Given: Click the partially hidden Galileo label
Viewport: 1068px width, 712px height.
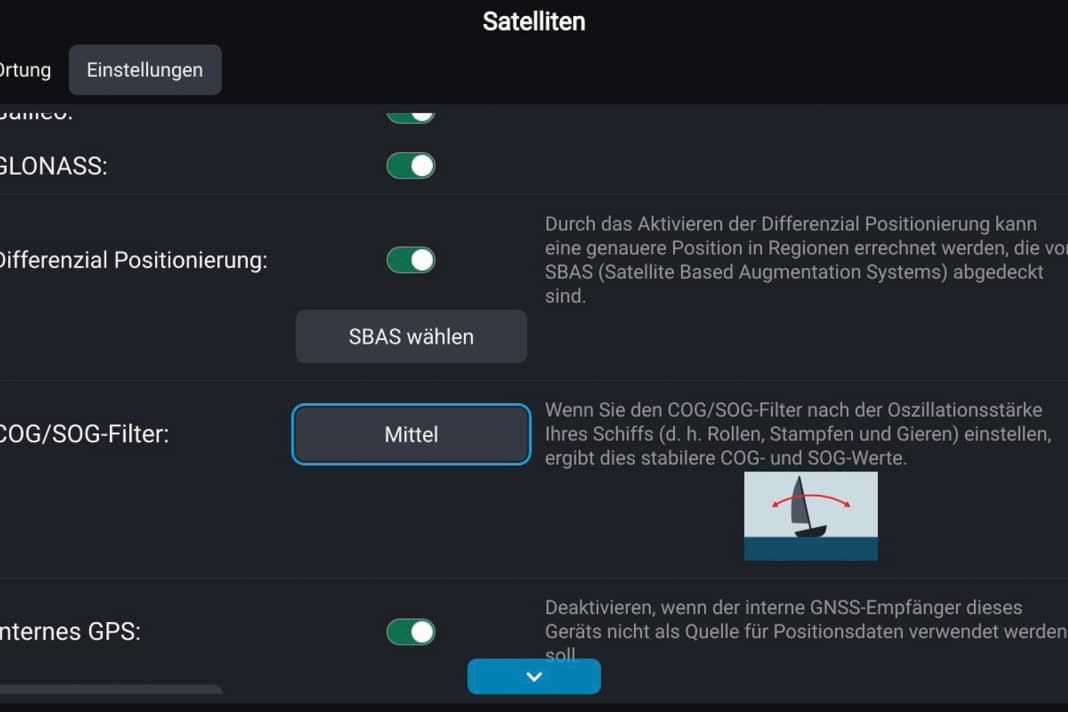Looking at the screenshot, I should click(37, 113).
